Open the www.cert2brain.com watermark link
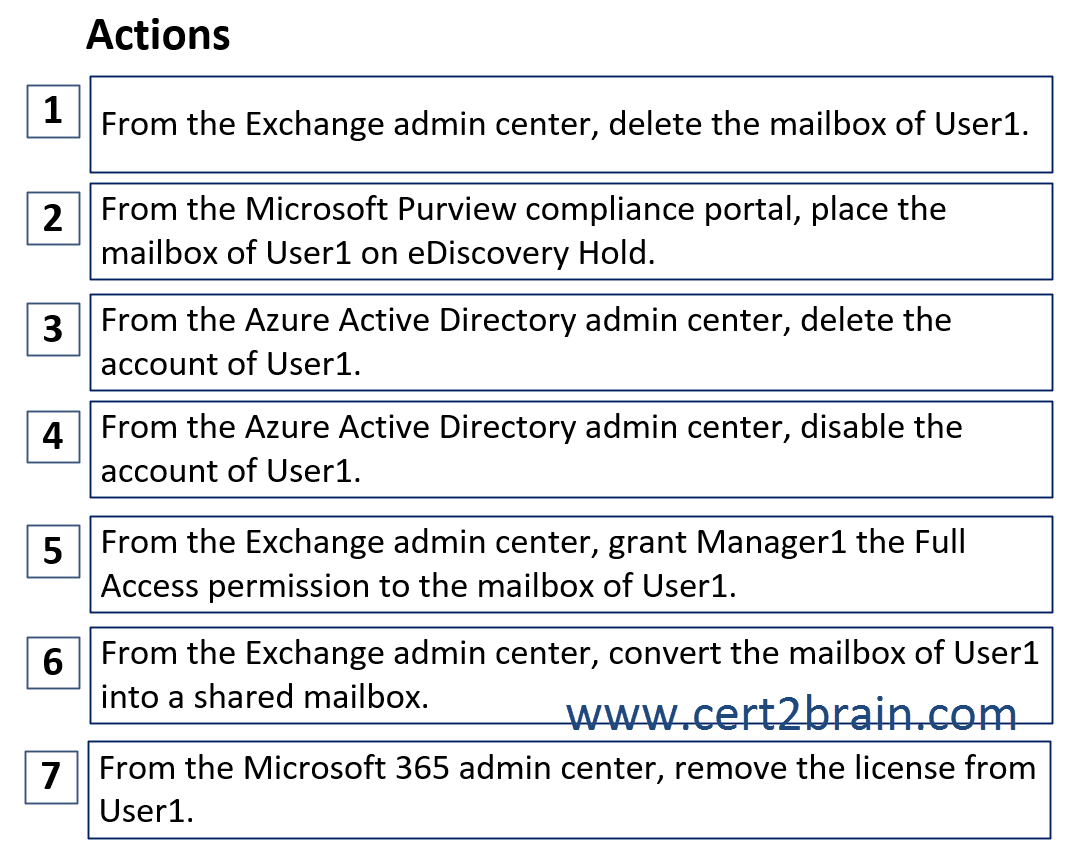The image size is (1072, 861). tap(792, 714)
